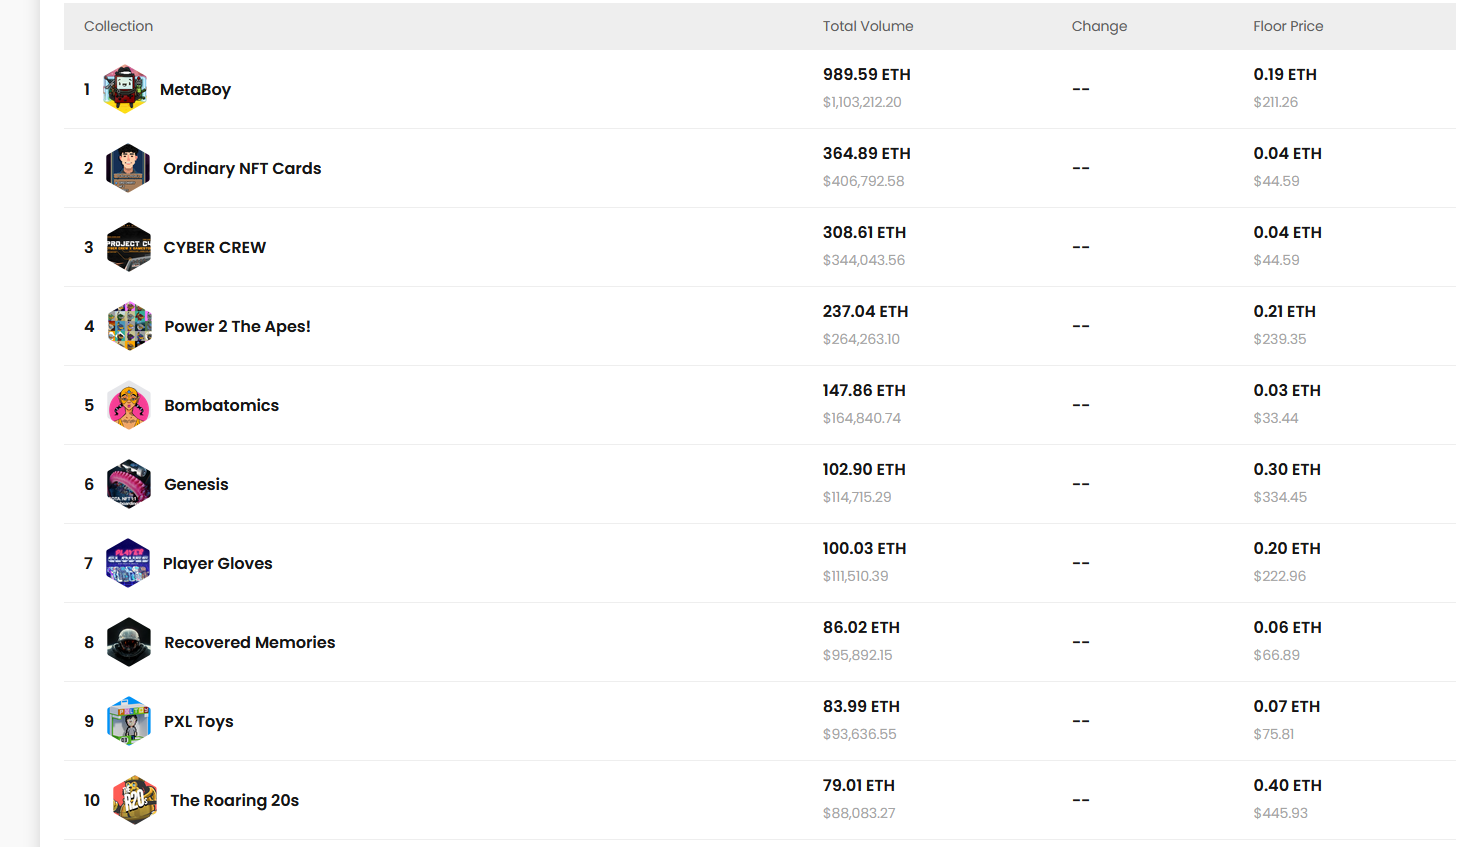1476x847 pixels.
Task: Open The Roaring 20s name link
Action: click(234, 800)
